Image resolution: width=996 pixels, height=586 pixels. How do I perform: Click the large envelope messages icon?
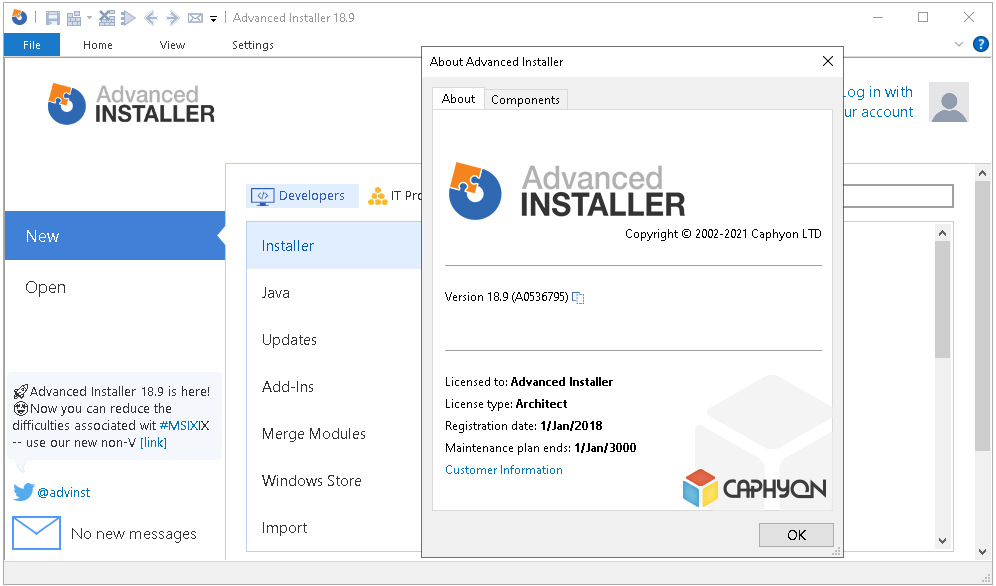36,532
